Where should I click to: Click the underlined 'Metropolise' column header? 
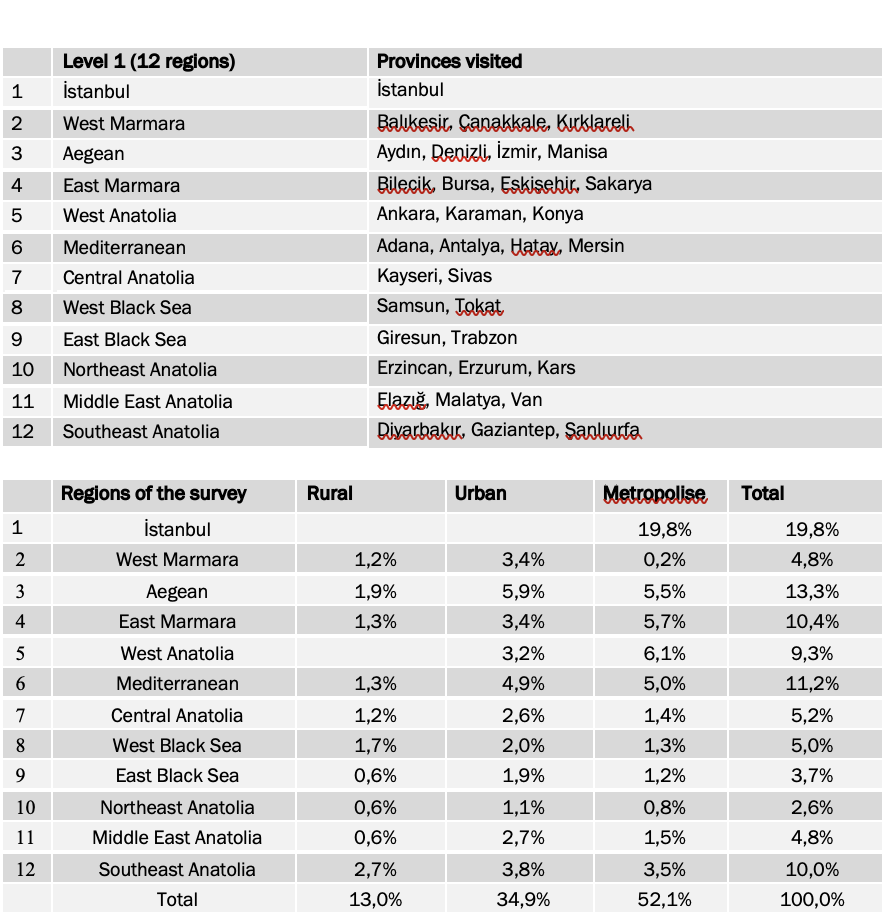[654, 494]
